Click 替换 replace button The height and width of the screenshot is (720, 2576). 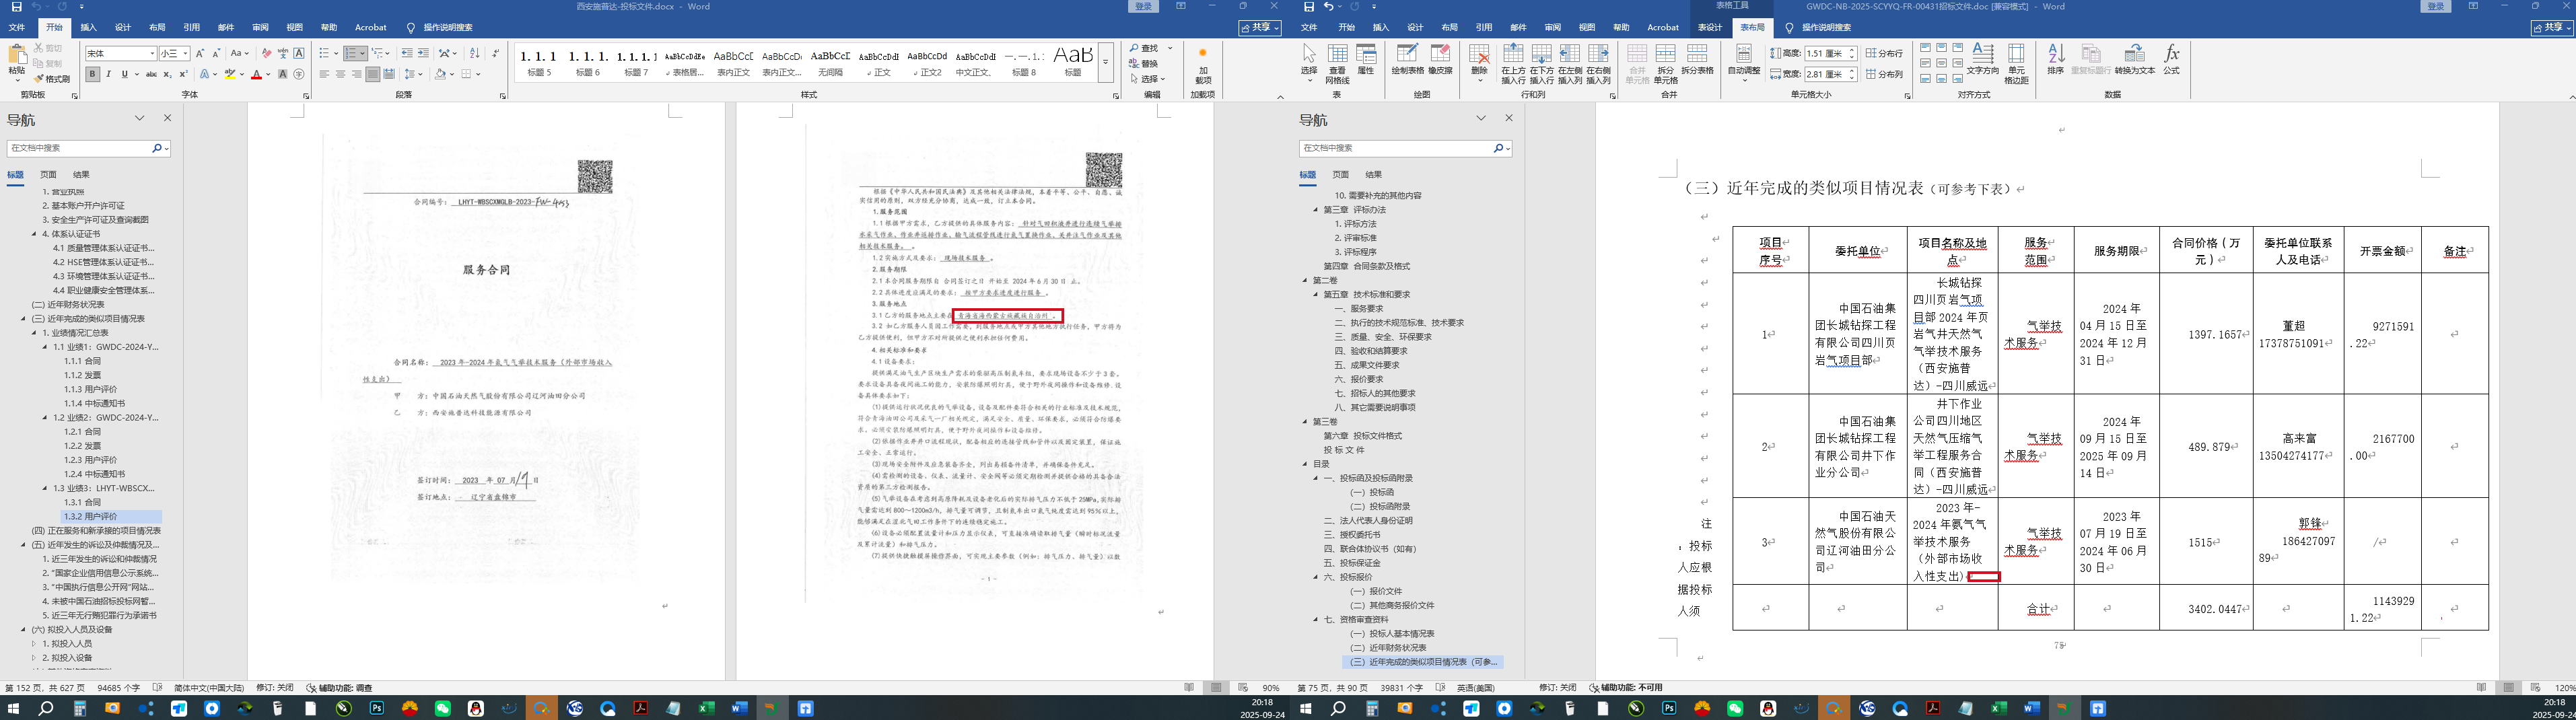[1145, 63]
